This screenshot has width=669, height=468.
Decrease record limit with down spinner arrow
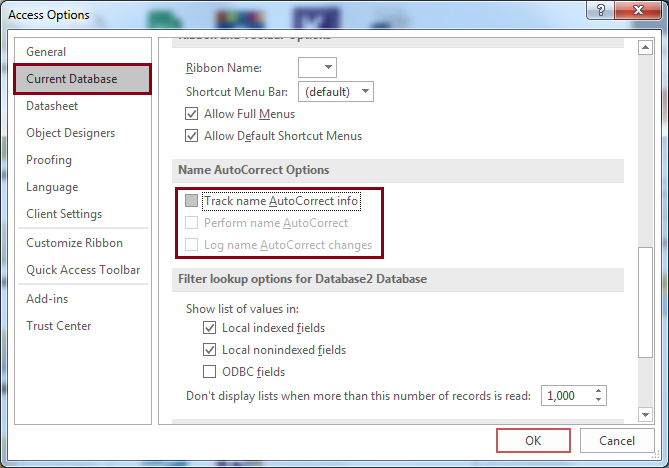599,400
